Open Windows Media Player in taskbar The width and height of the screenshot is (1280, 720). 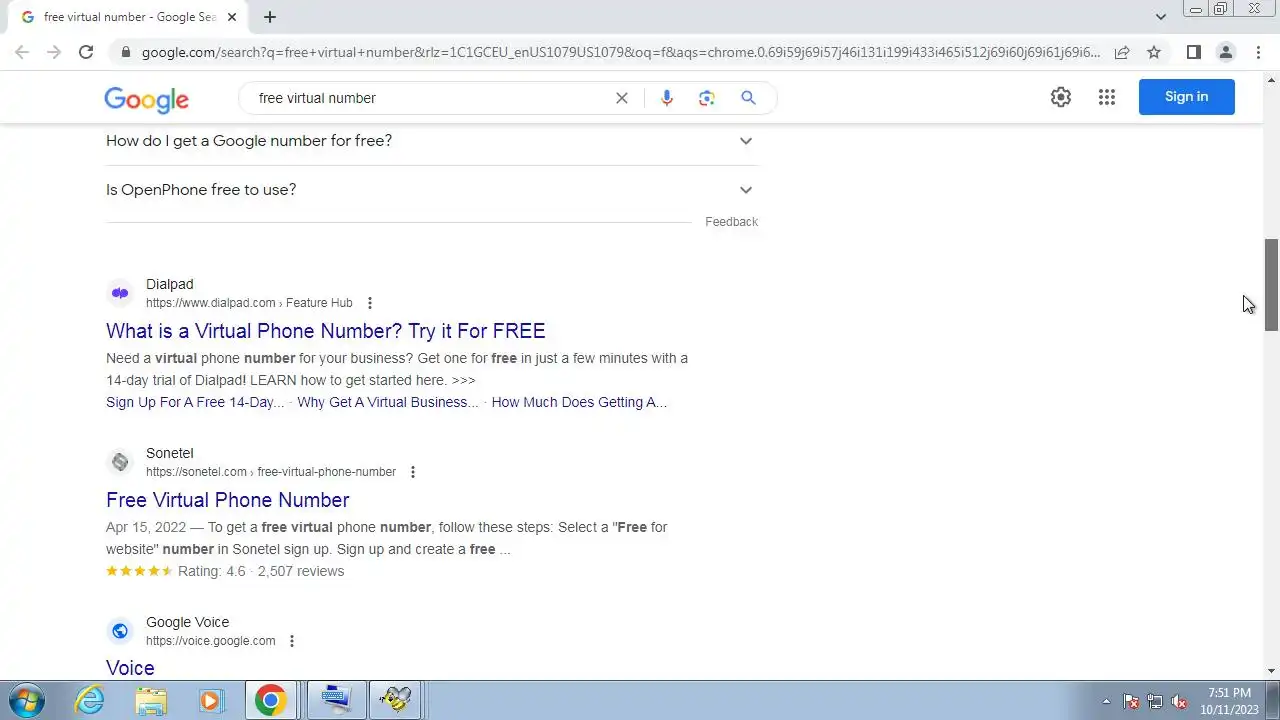pyautogui.click(x=210, y=701)
